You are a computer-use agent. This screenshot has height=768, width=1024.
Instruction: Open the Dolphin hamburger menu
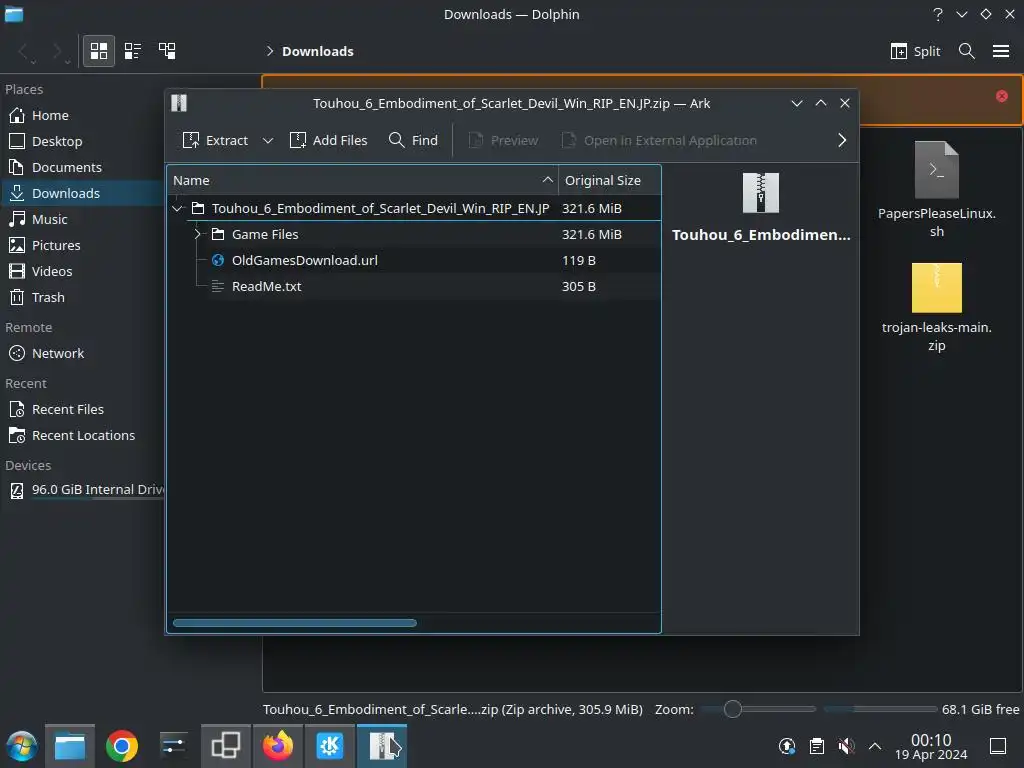coord(1000,51)
